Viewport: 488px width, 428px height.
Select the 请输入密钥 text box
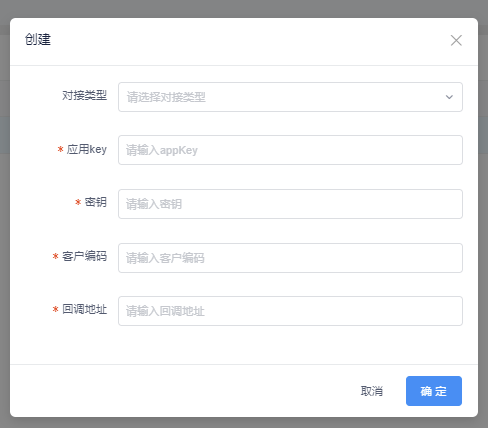click(x=290, y=204)
